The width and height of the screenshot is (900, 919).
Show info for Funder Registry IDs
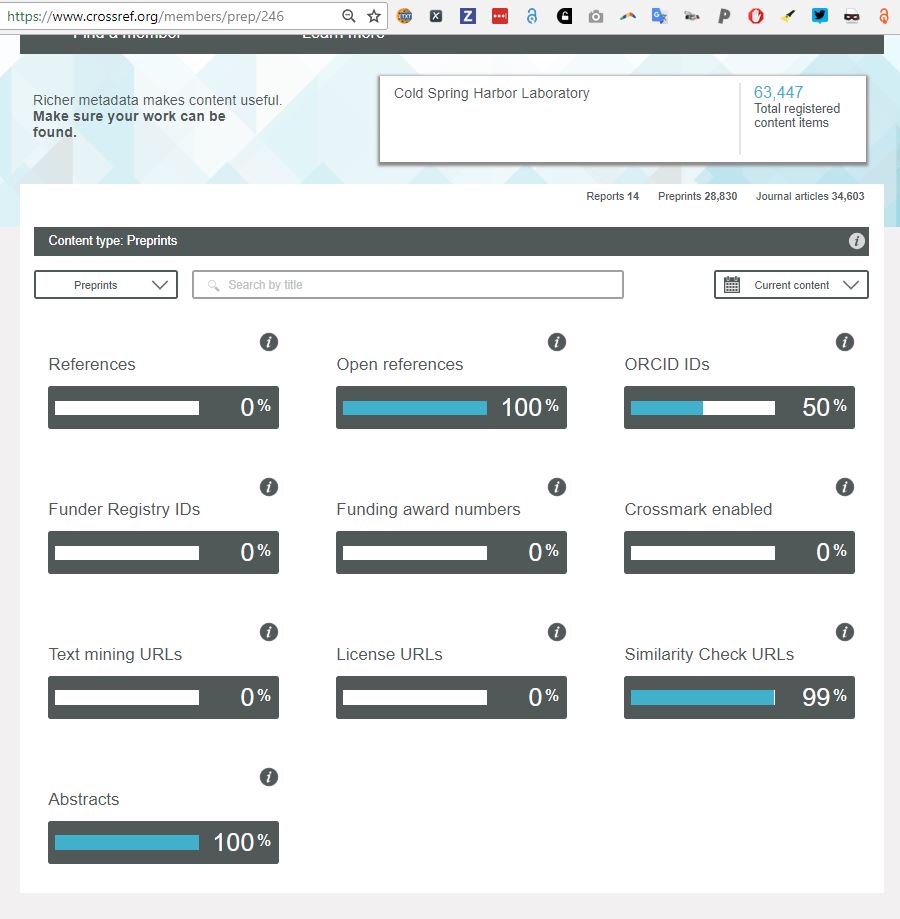point(269,487)
